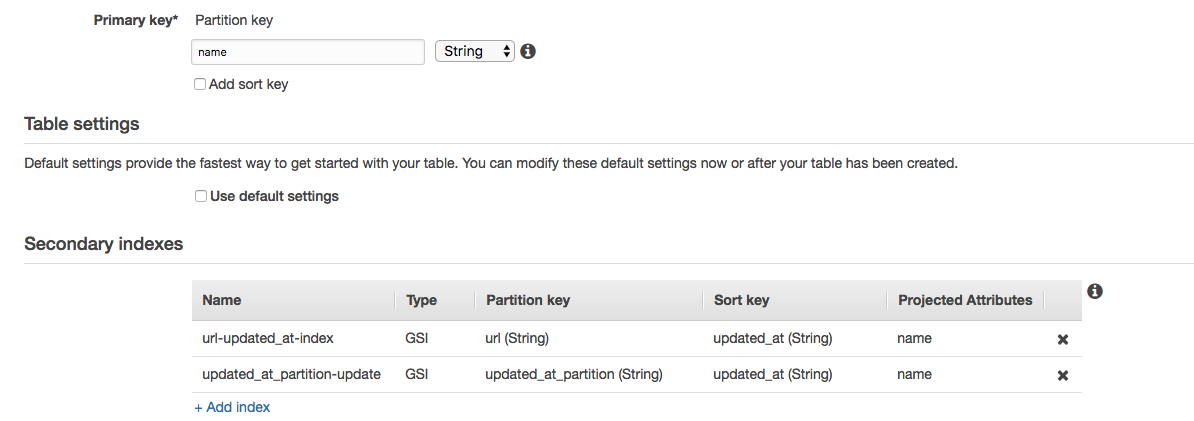Click info icon next to Secondary indexes table
This screenshot has width=1194, height=421.
click(x=1095, y=291)
